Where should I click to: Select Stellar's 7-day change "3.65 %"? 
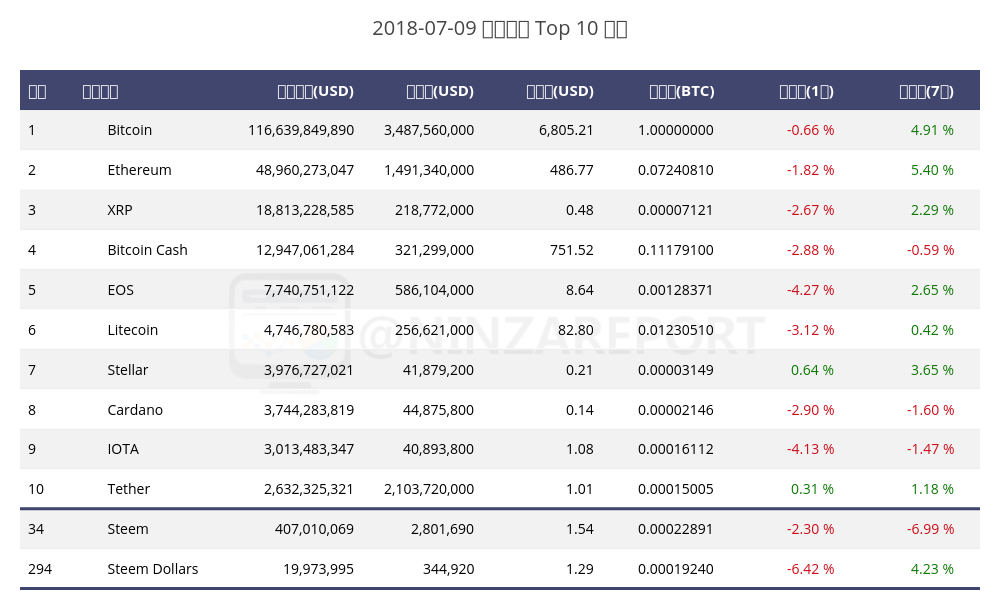click(x=932, y=370)
